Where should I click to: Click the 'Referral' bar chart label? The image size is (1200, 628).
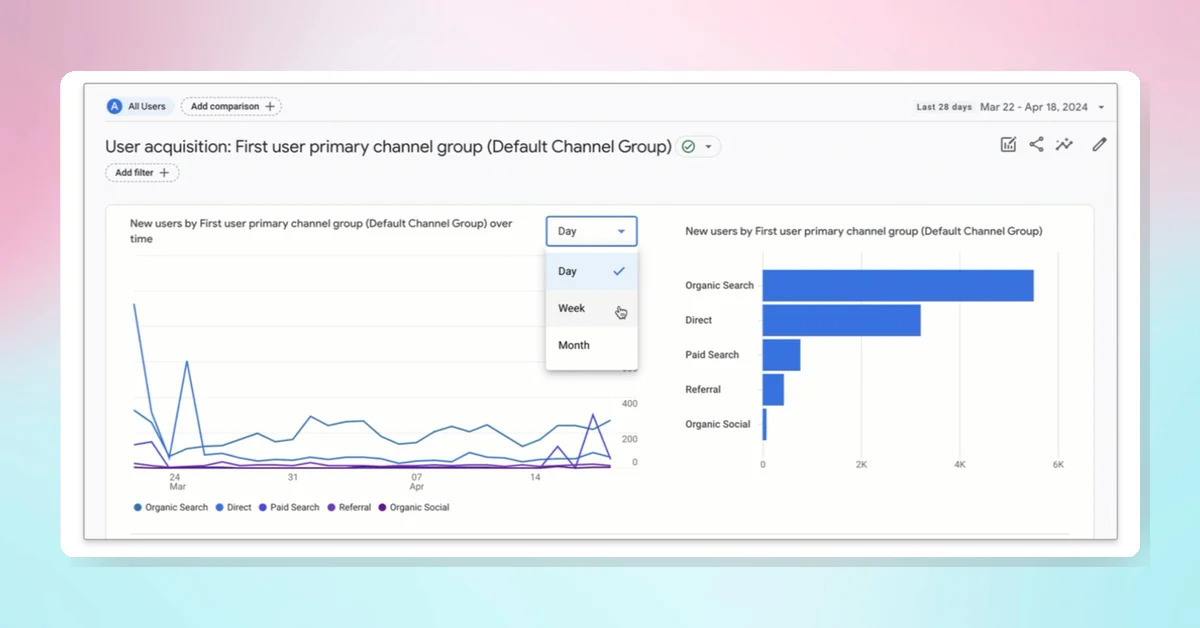(703, 390)
